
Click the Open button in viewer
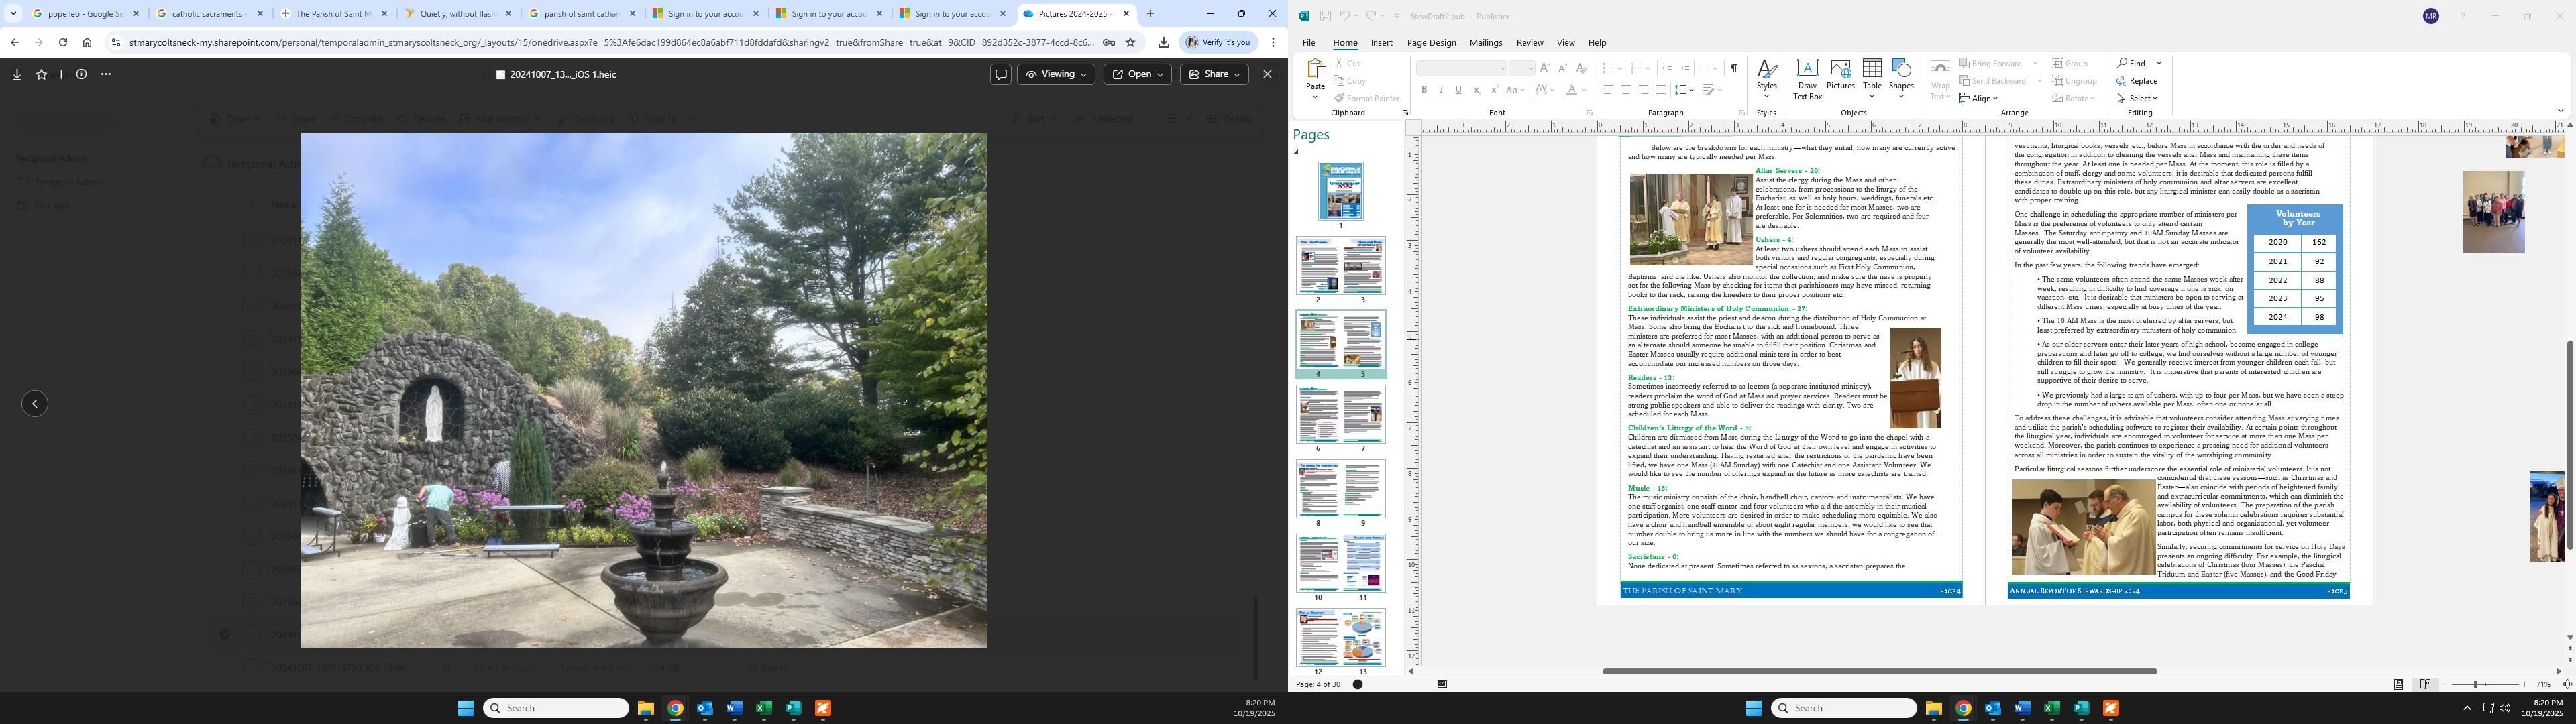[1137, 74]
